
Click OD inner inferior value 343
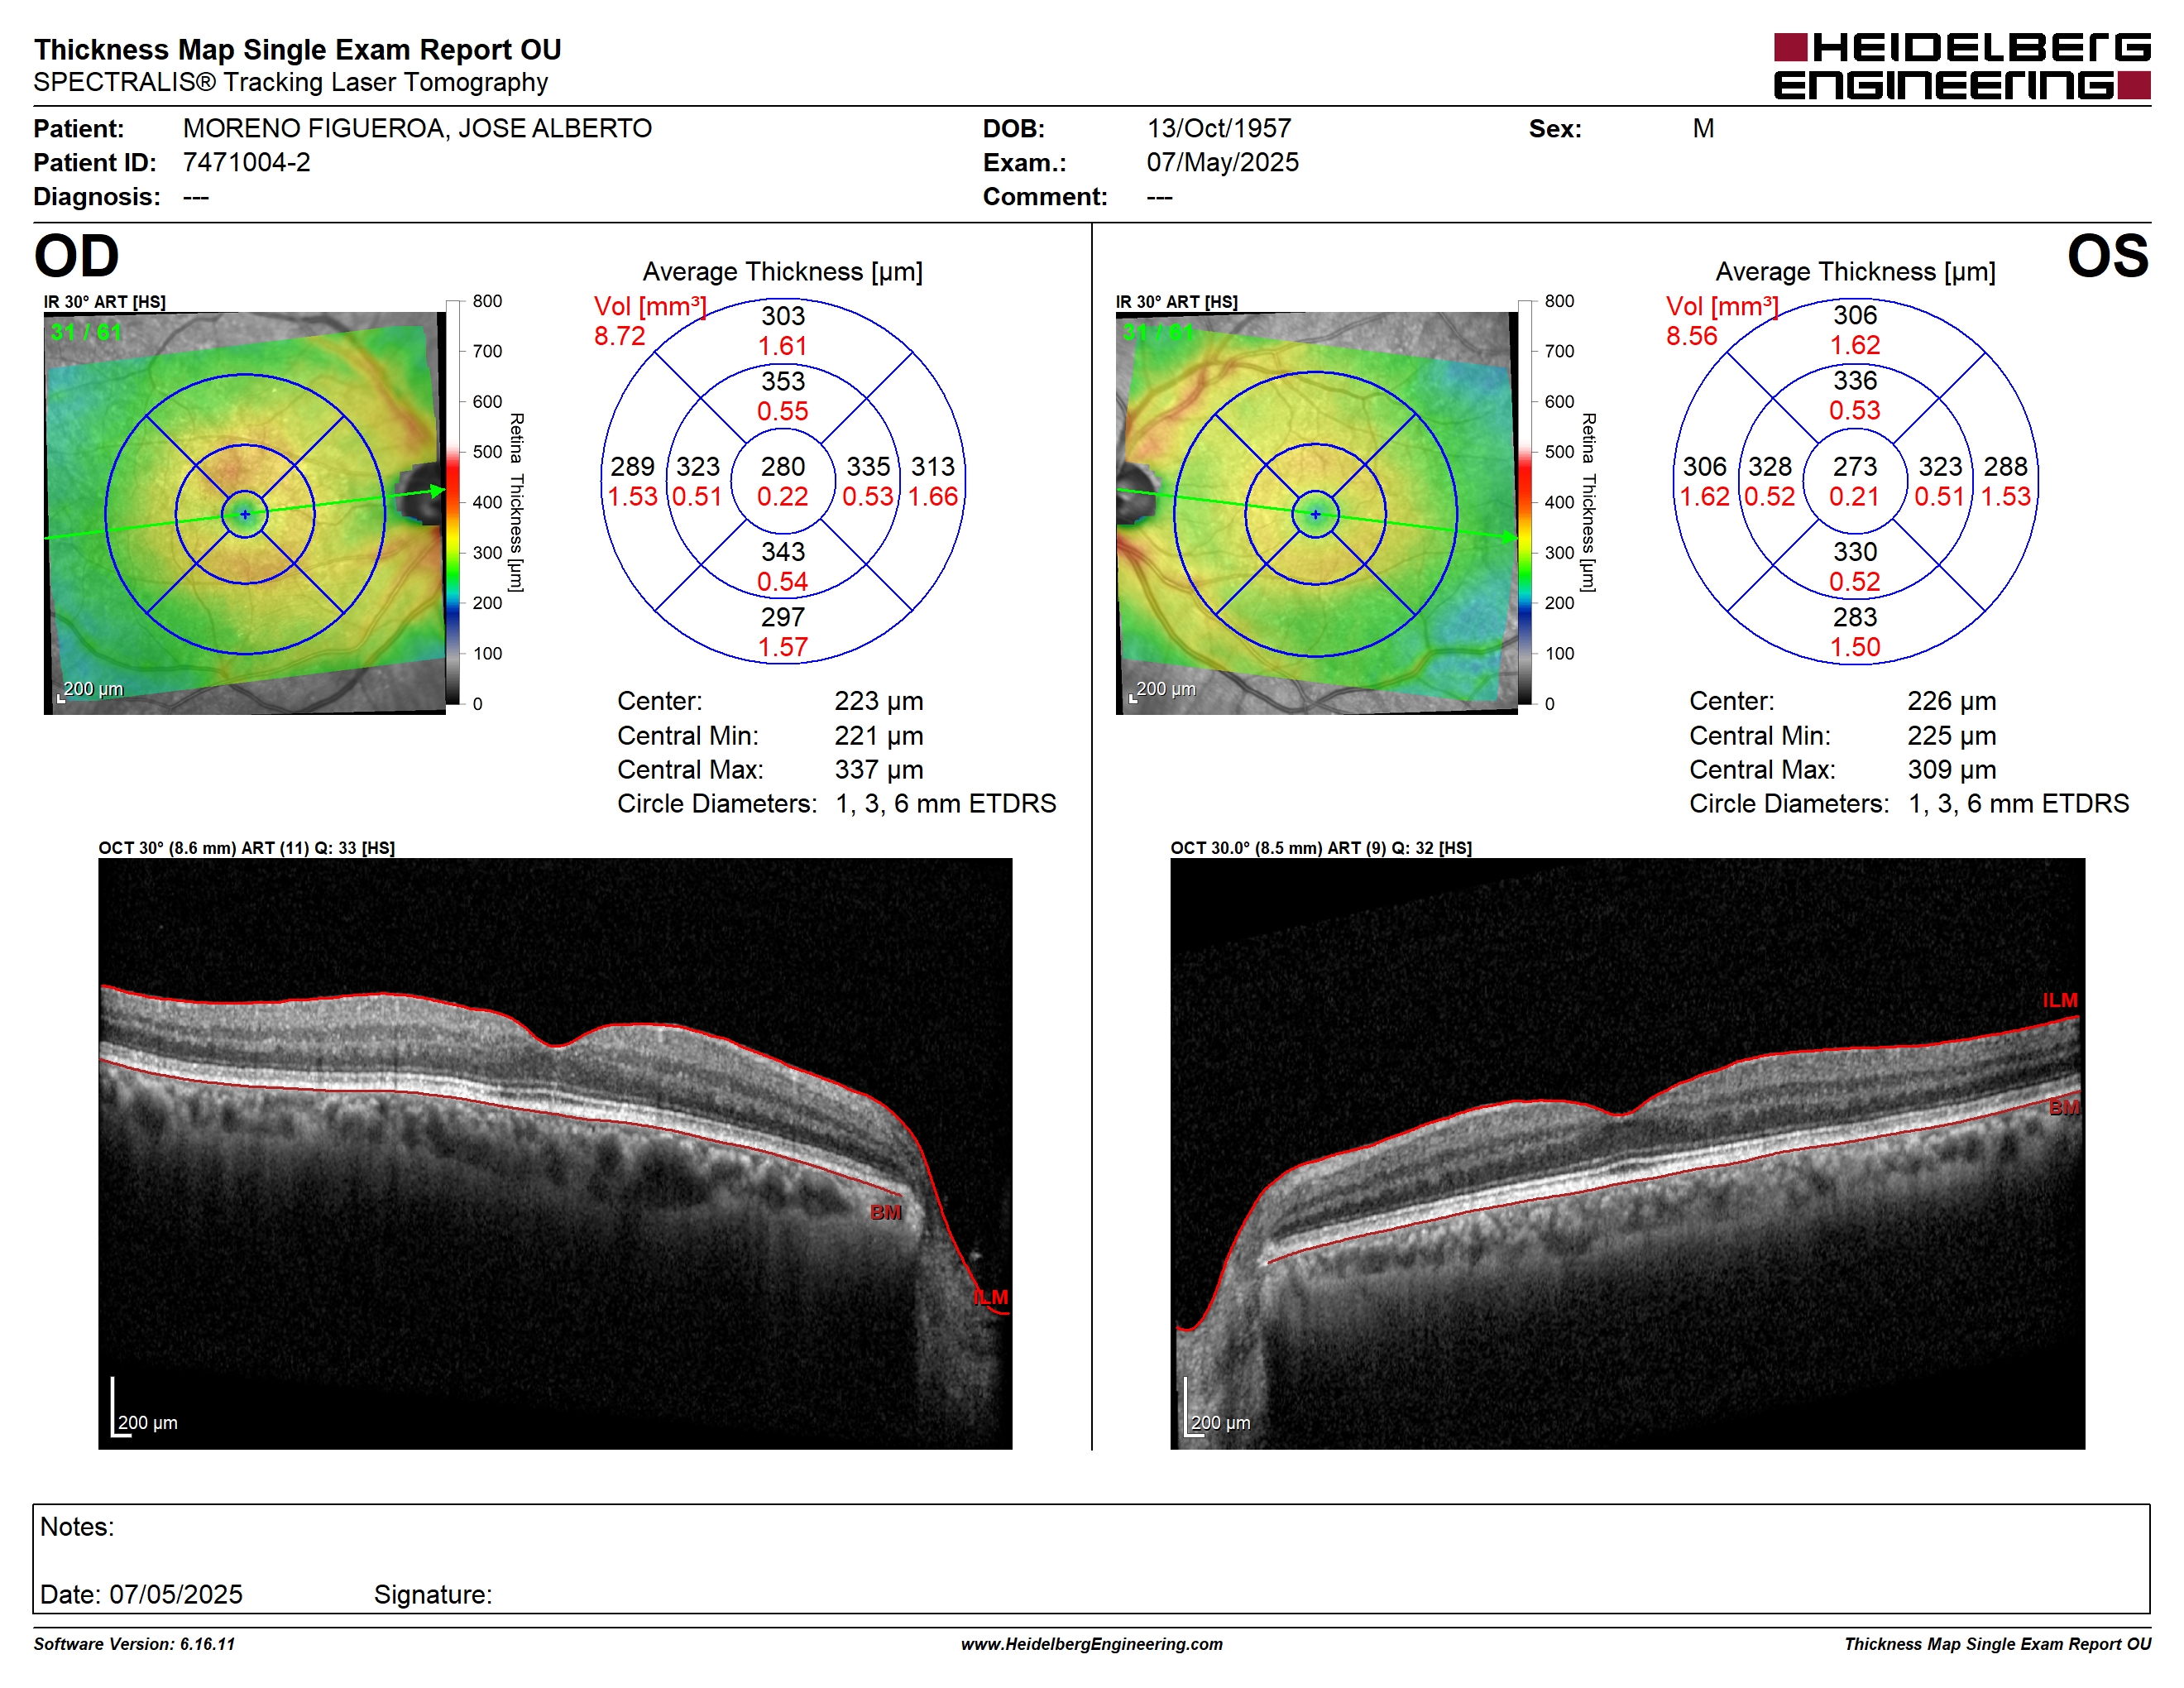[782, 552]
